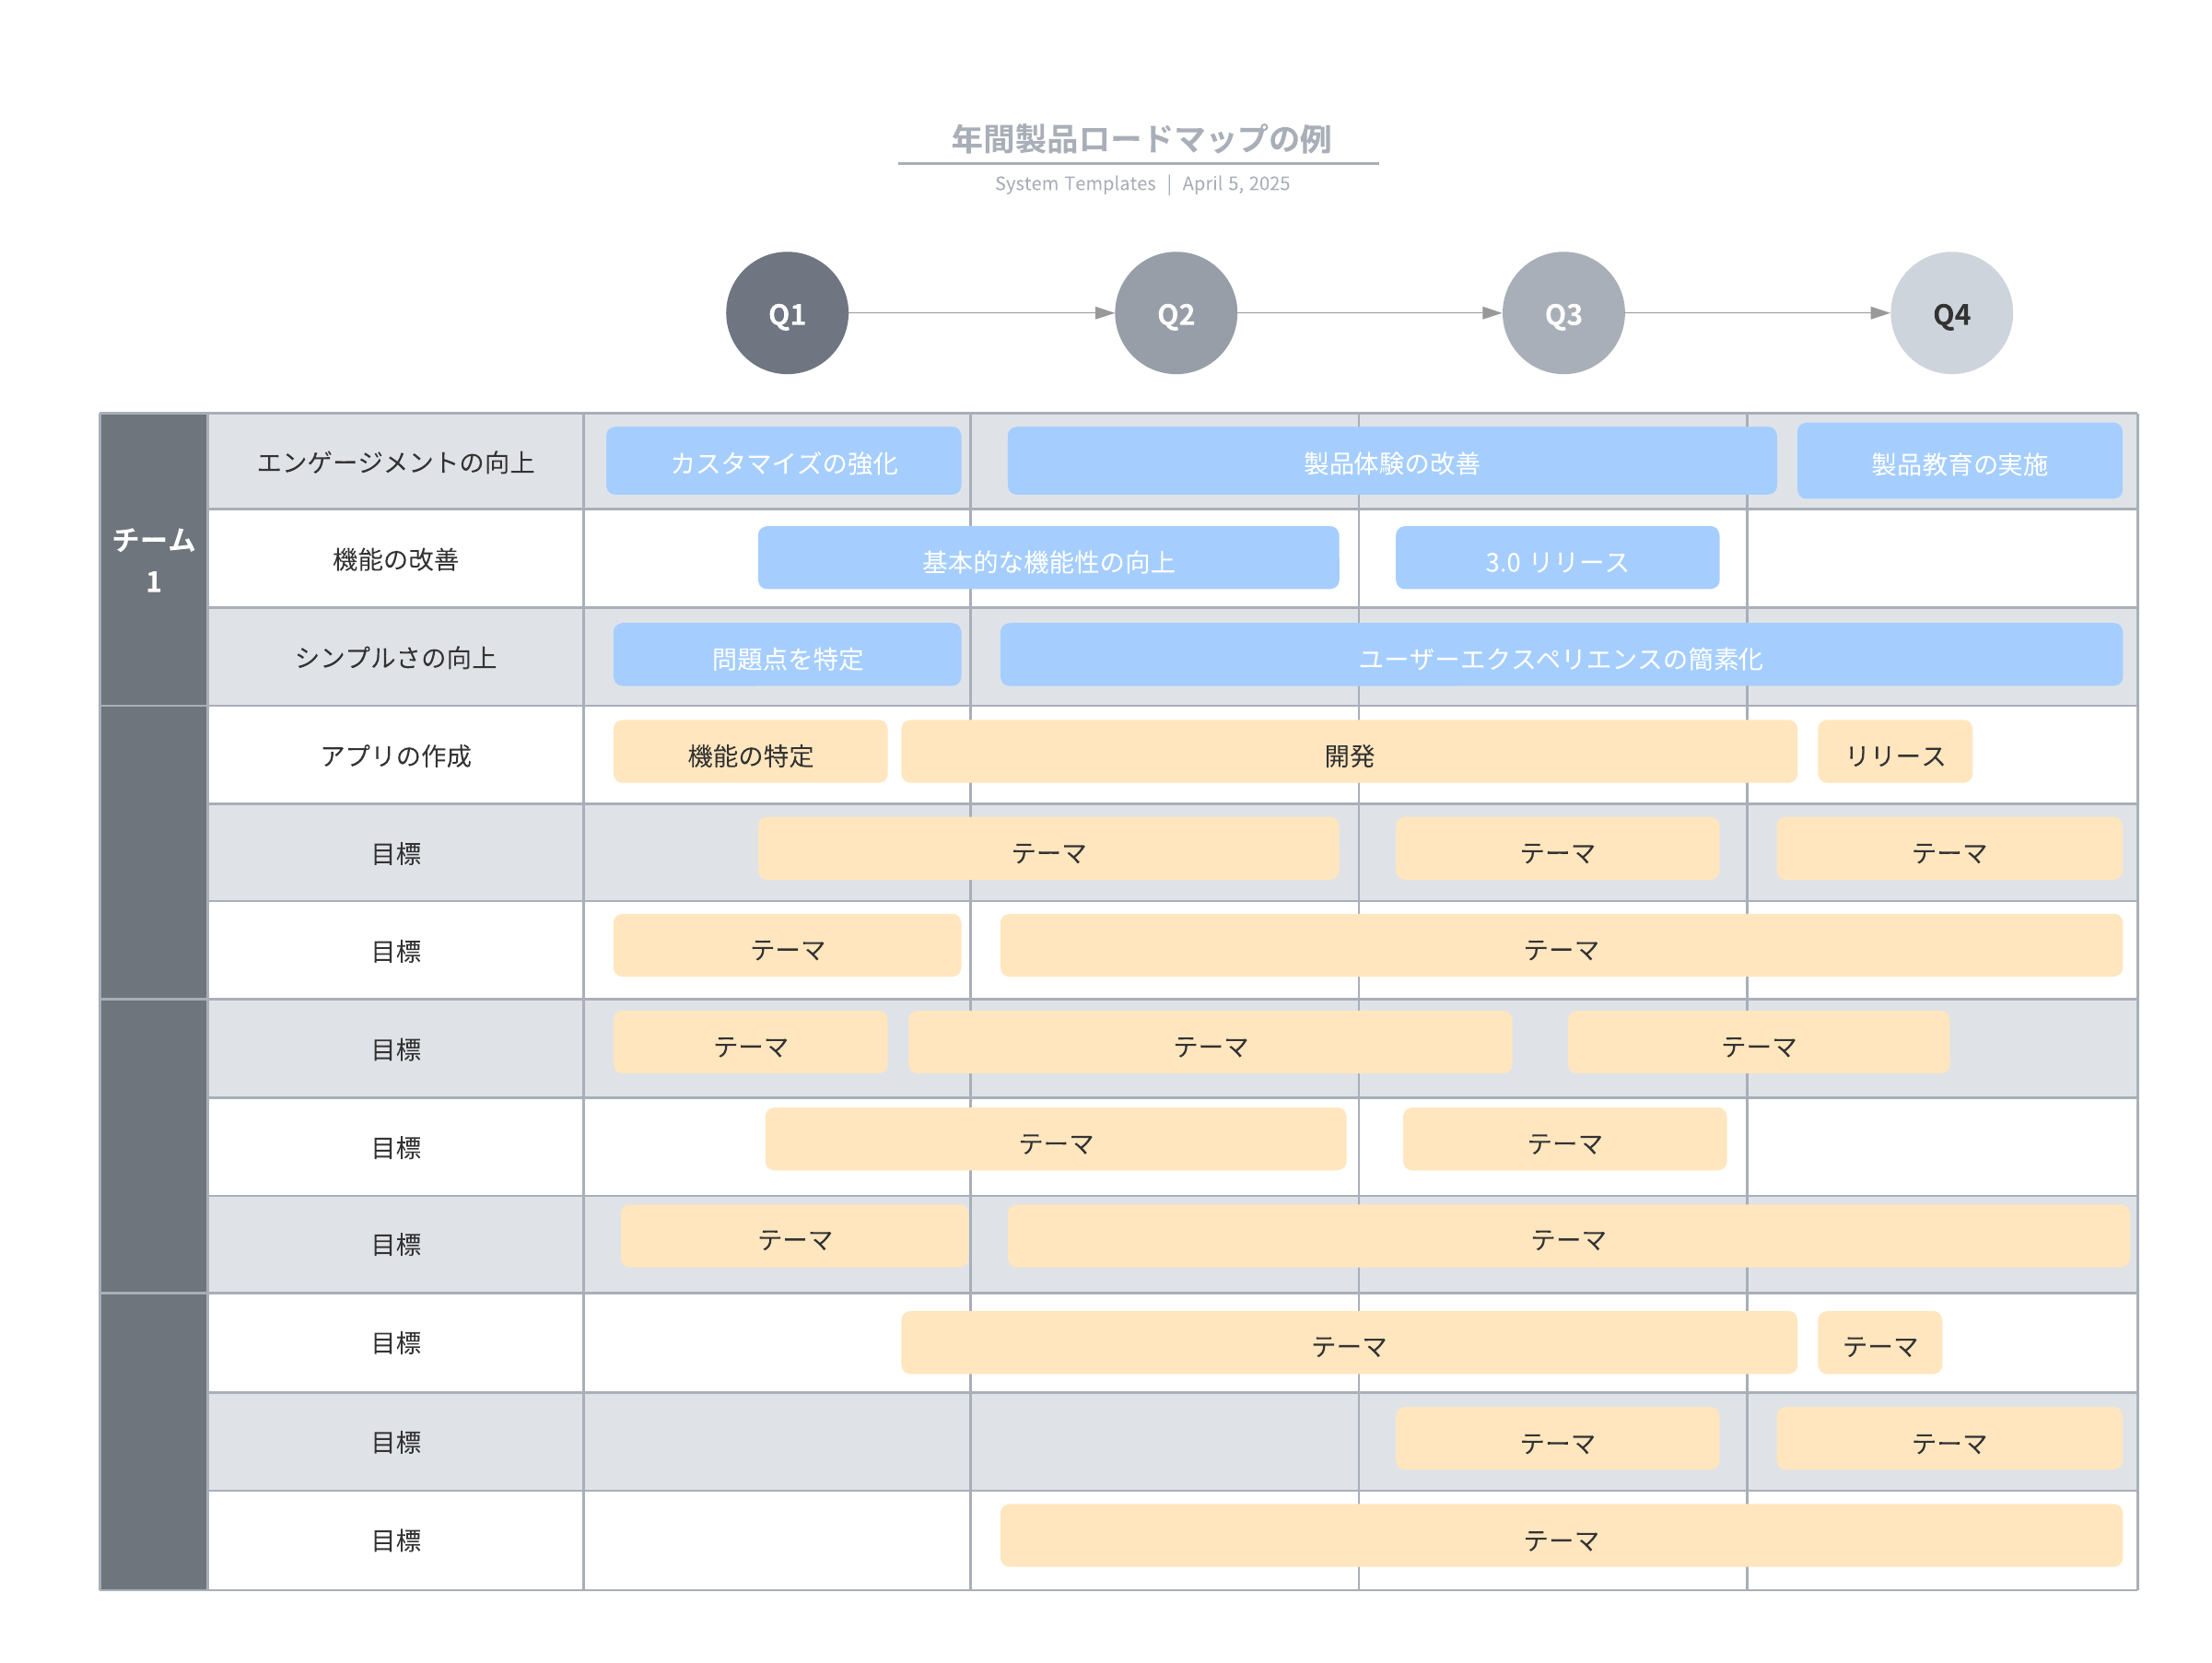Select the アプリの作成 row label

click(395, 755)
